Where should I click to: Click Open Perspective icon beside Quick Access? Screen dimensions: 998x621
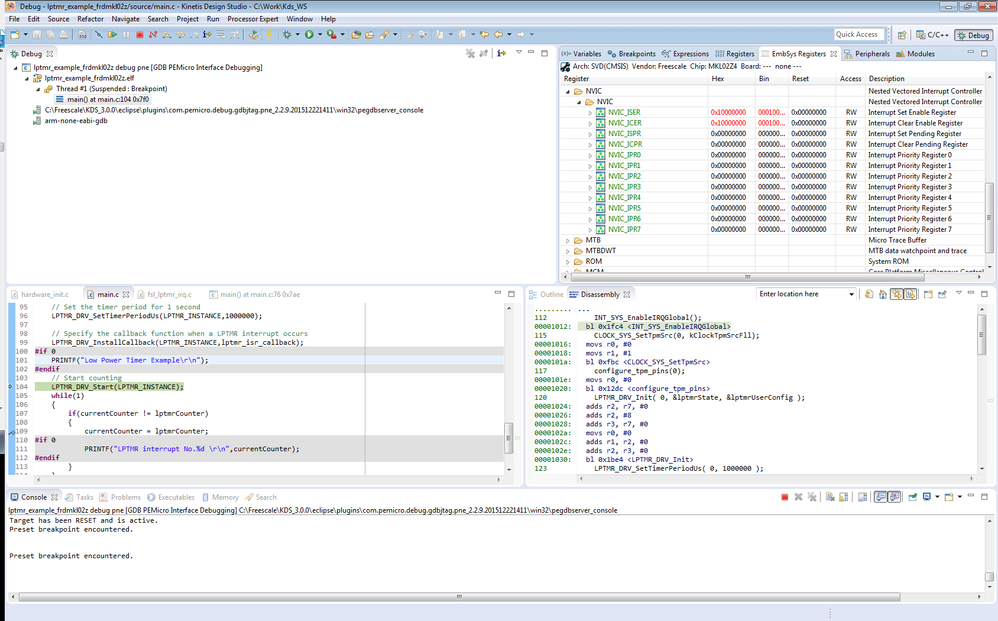click(902, 35)
